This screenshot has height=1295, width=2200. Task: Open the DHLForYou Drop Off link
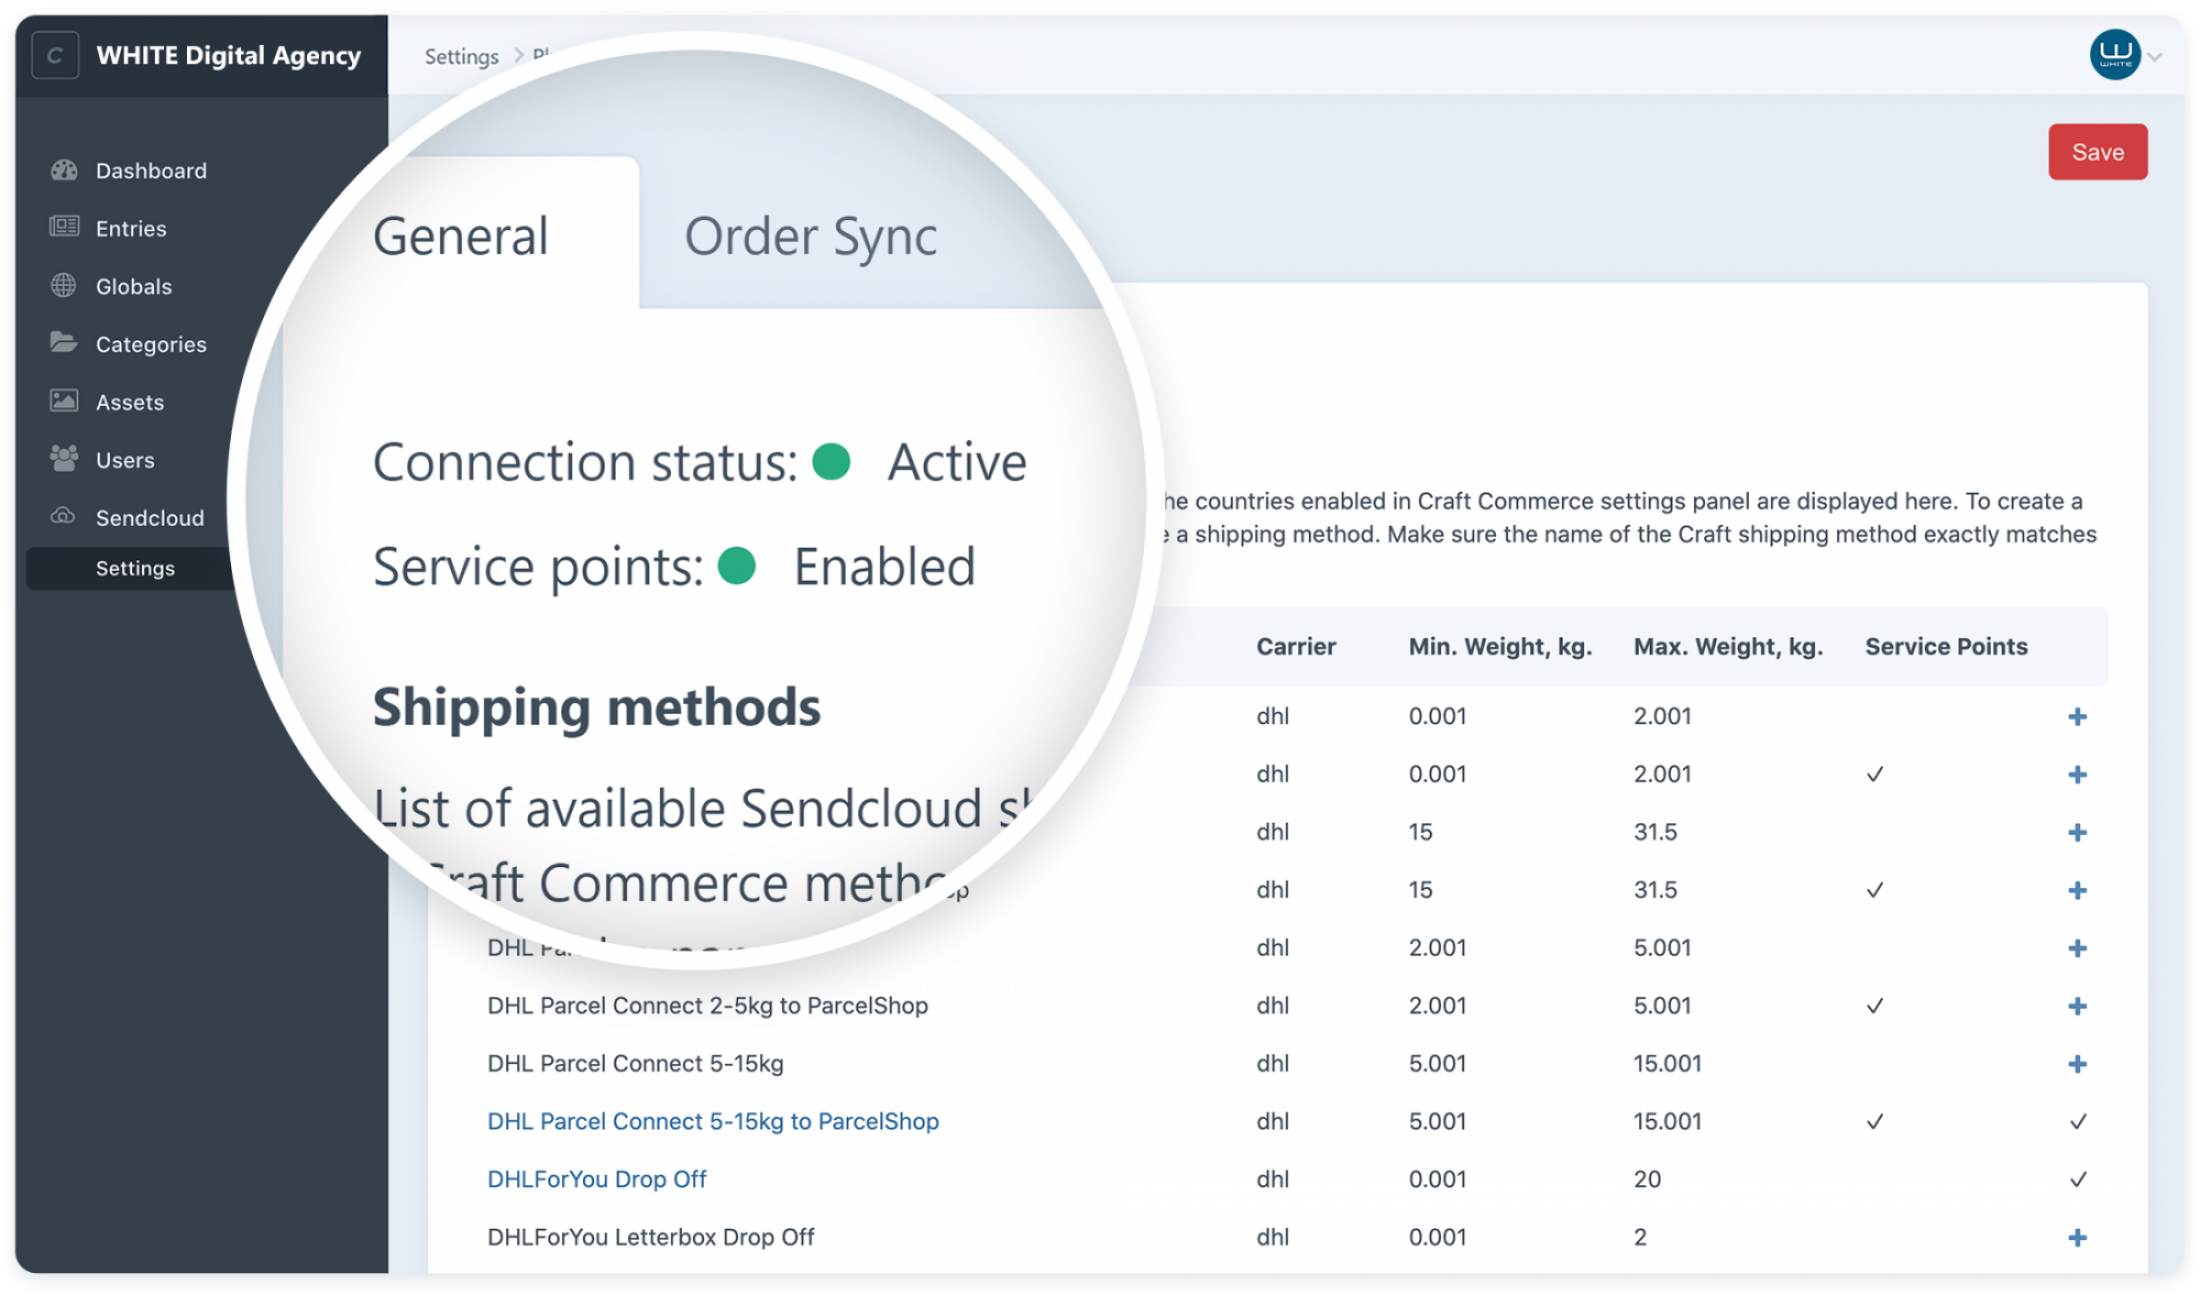pos(597,1180)
